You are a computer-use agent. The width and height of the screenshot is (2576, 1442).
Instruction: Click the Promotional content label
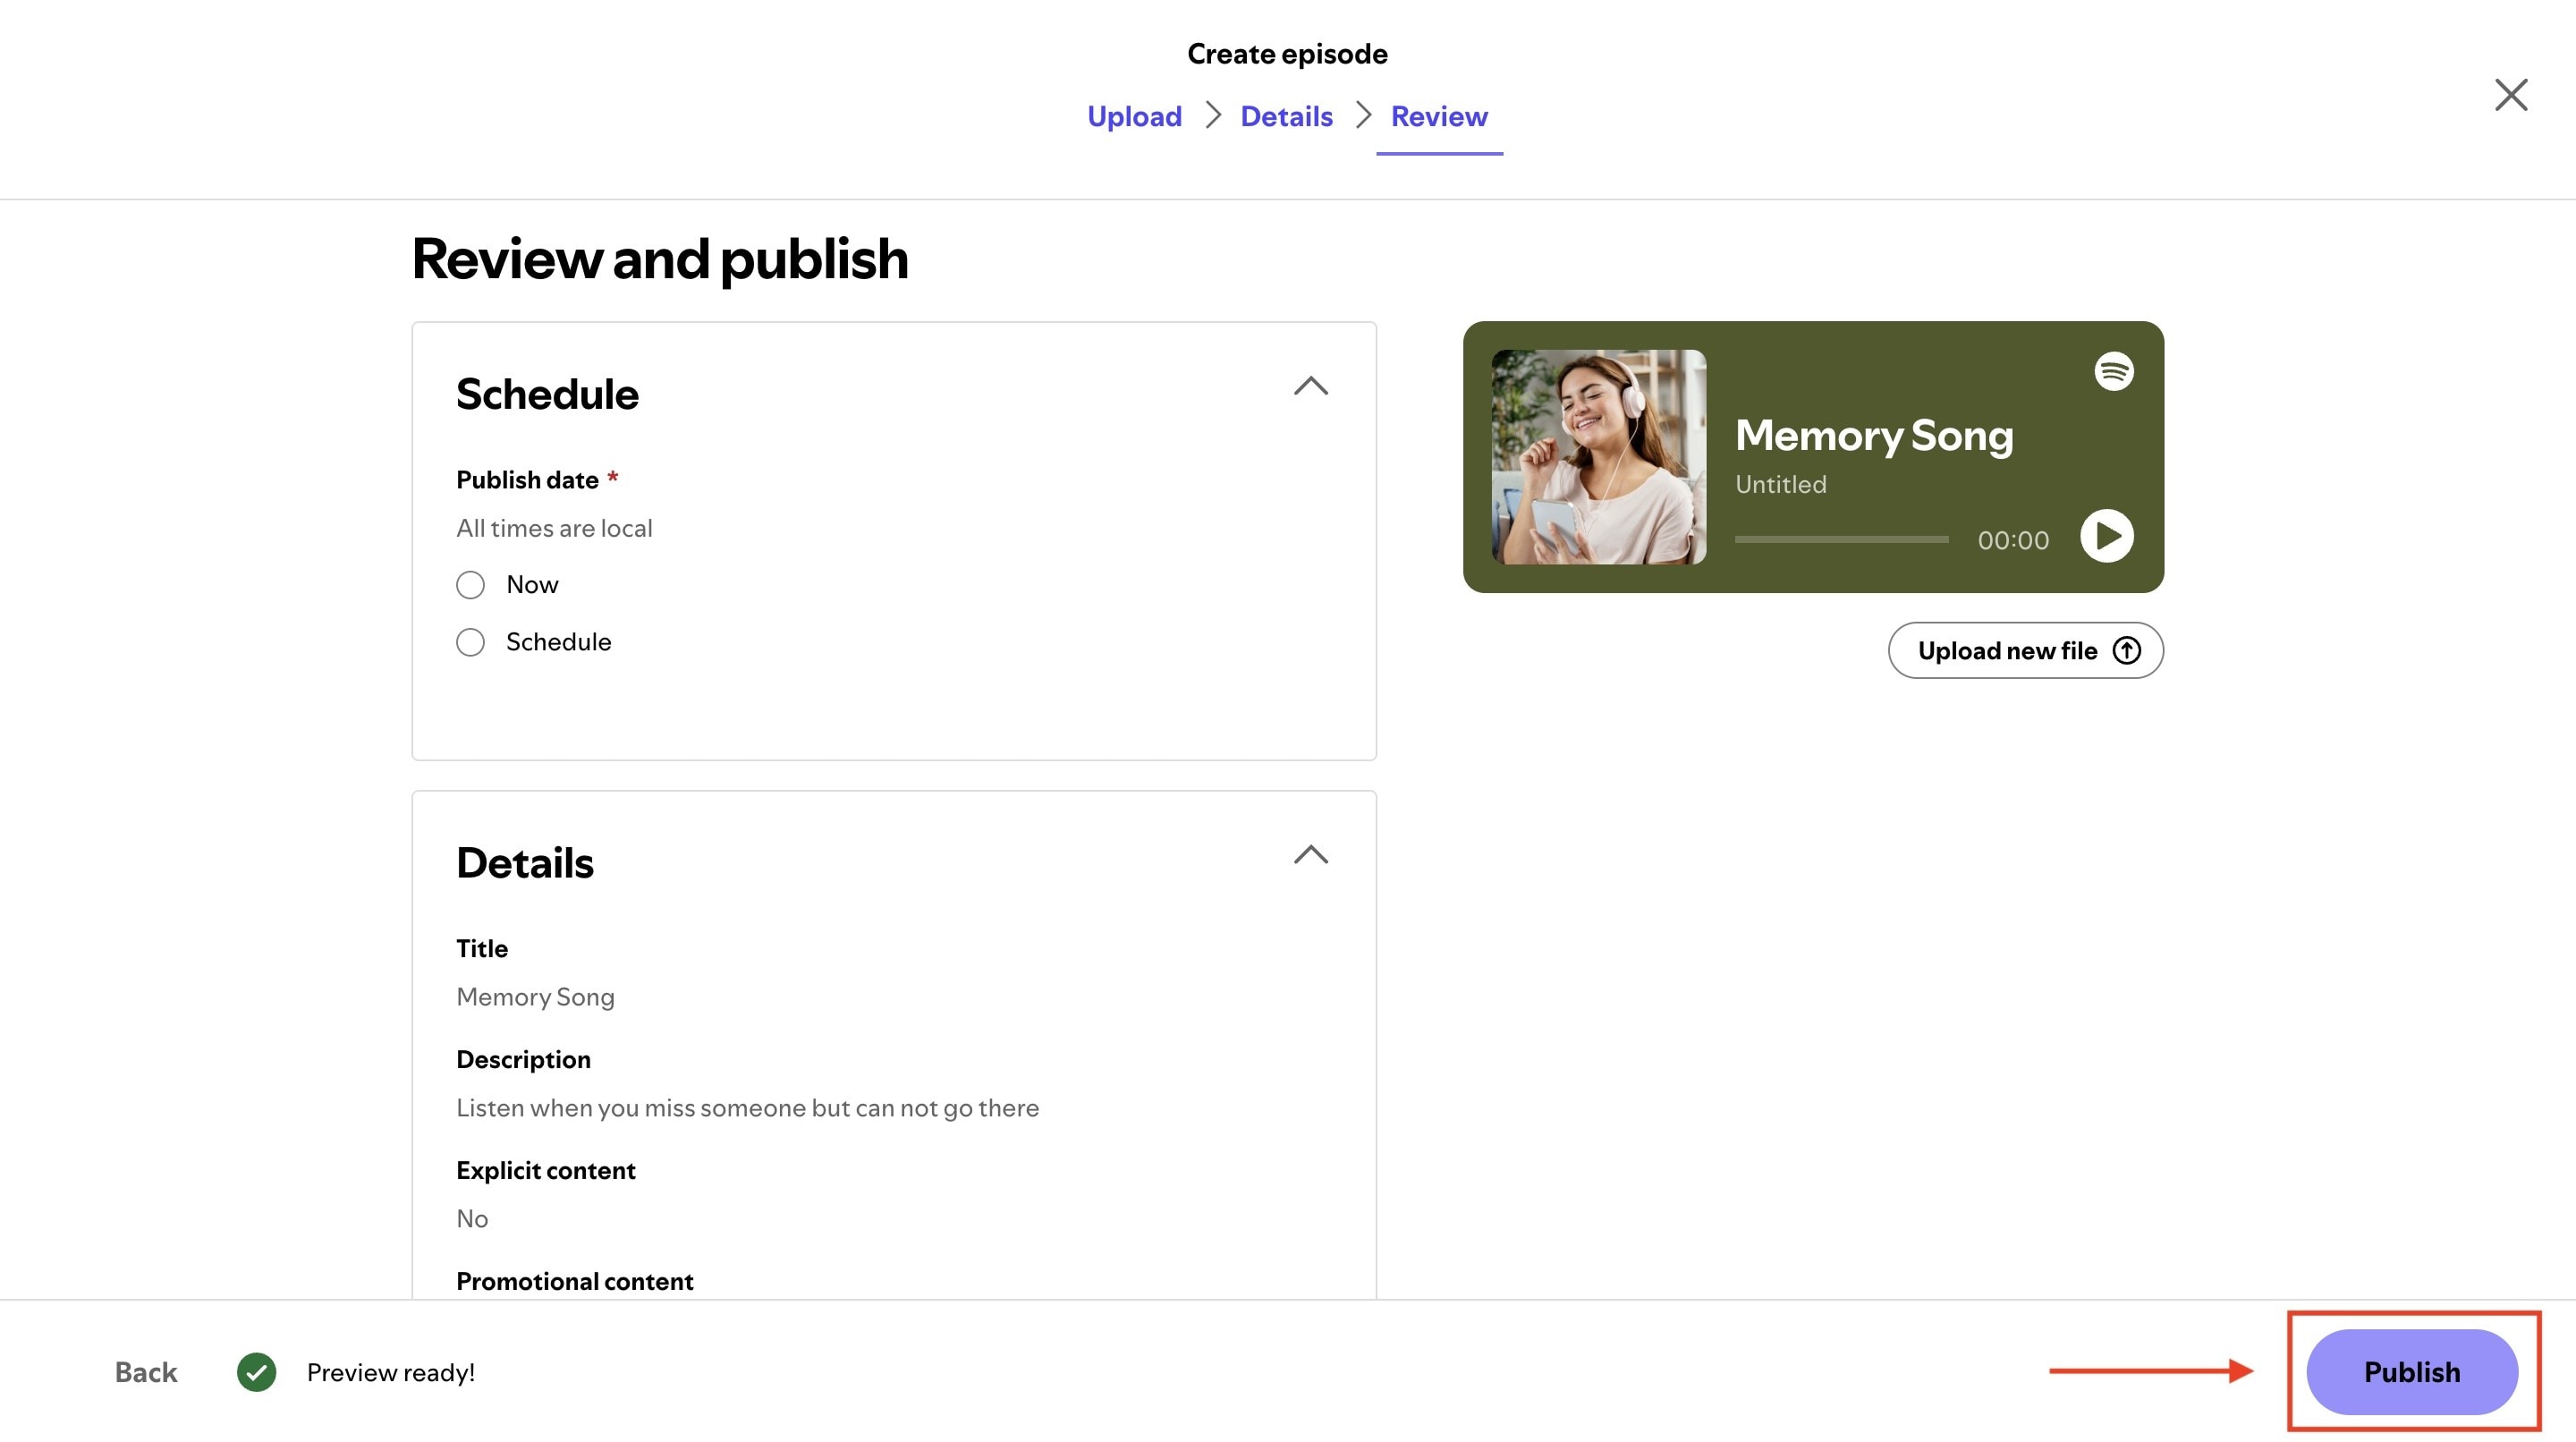coord(574,1281)
